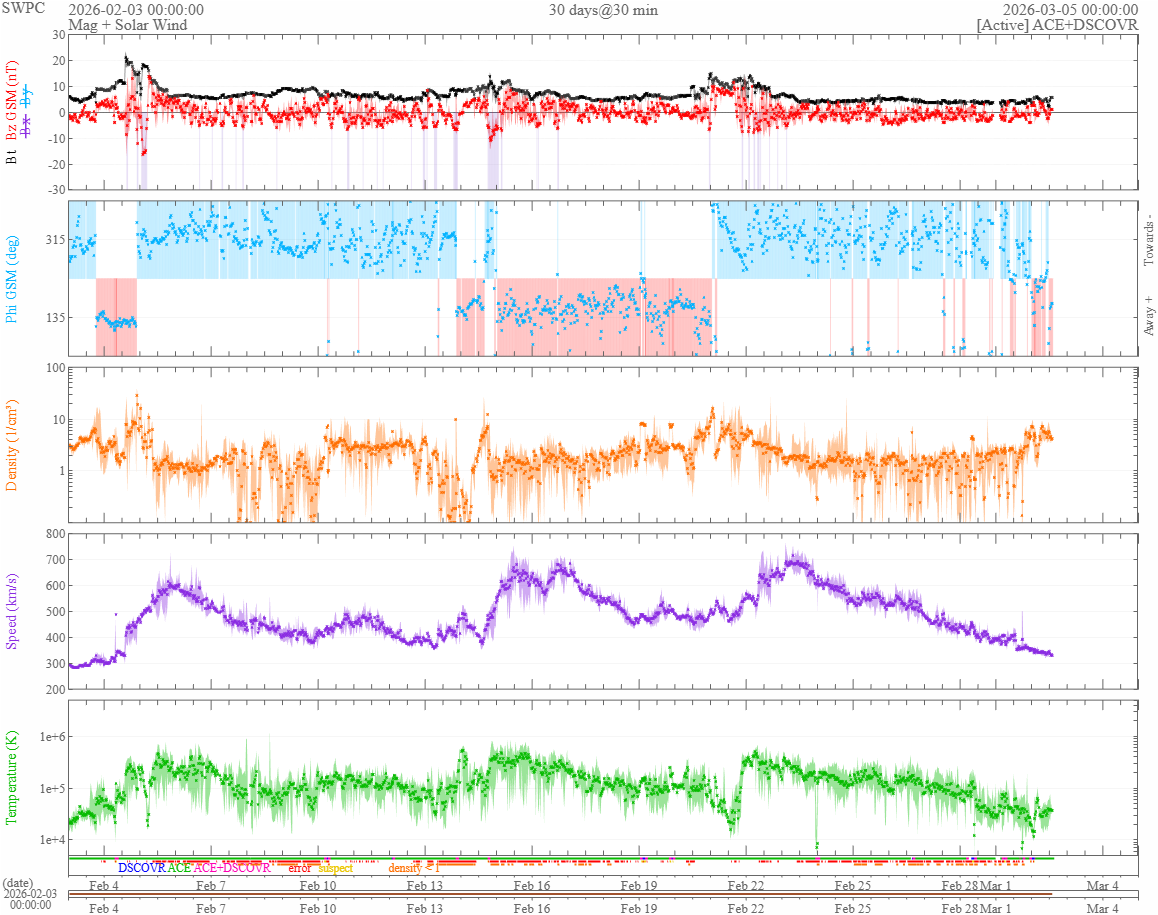
Task: Click the Density (1/cm³) axis label
Action: pyautogui.click(x=11, y=445)
